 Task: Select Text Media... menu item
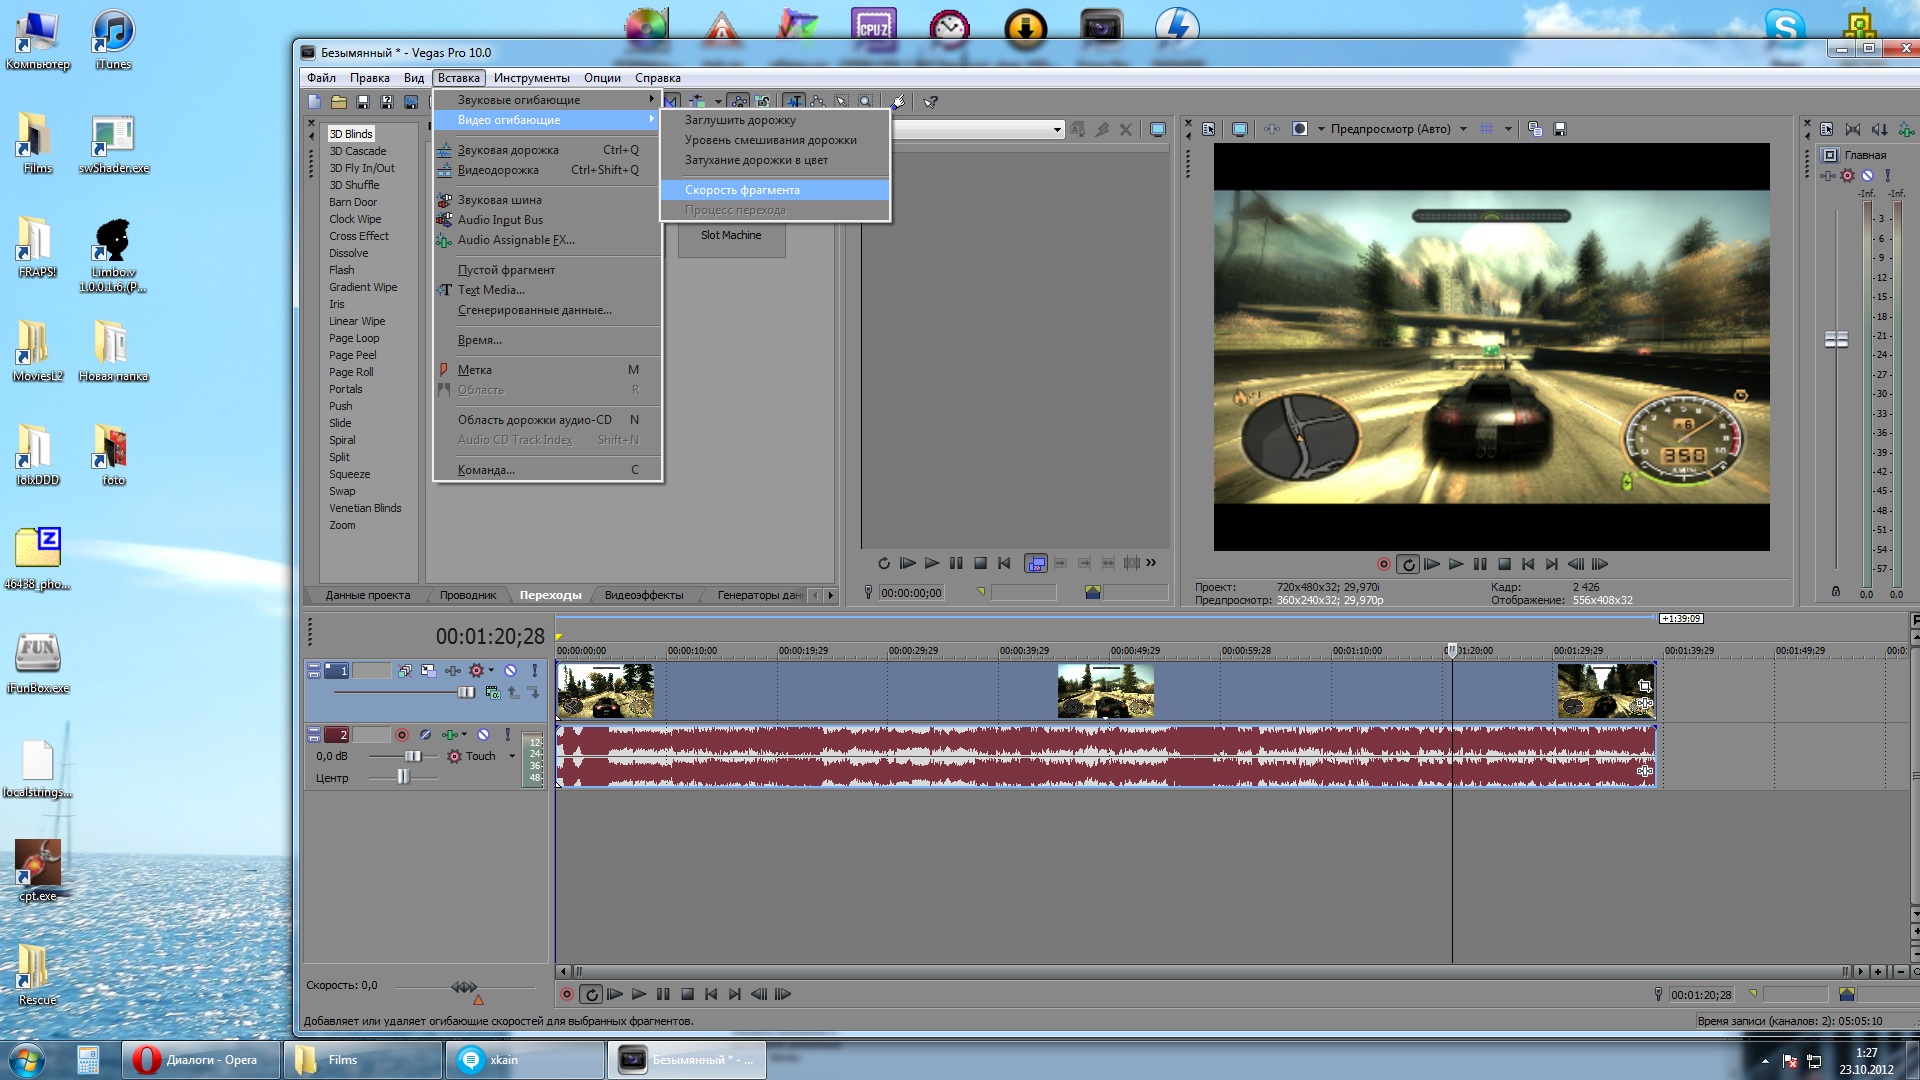(x=548, y=290)
